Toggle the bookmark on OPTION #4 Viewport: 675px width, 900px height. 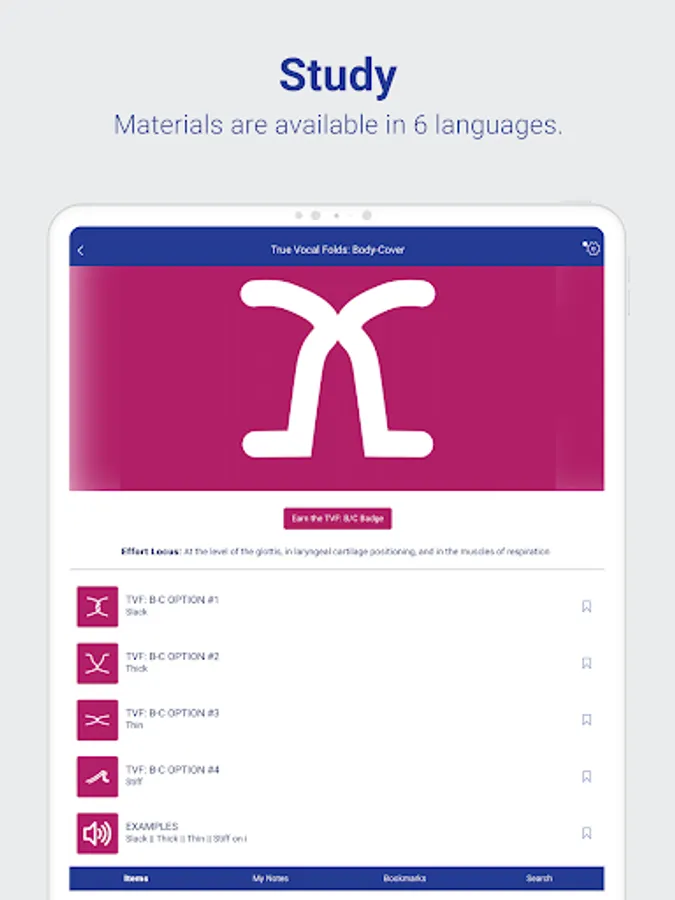(x=585, y=776)
